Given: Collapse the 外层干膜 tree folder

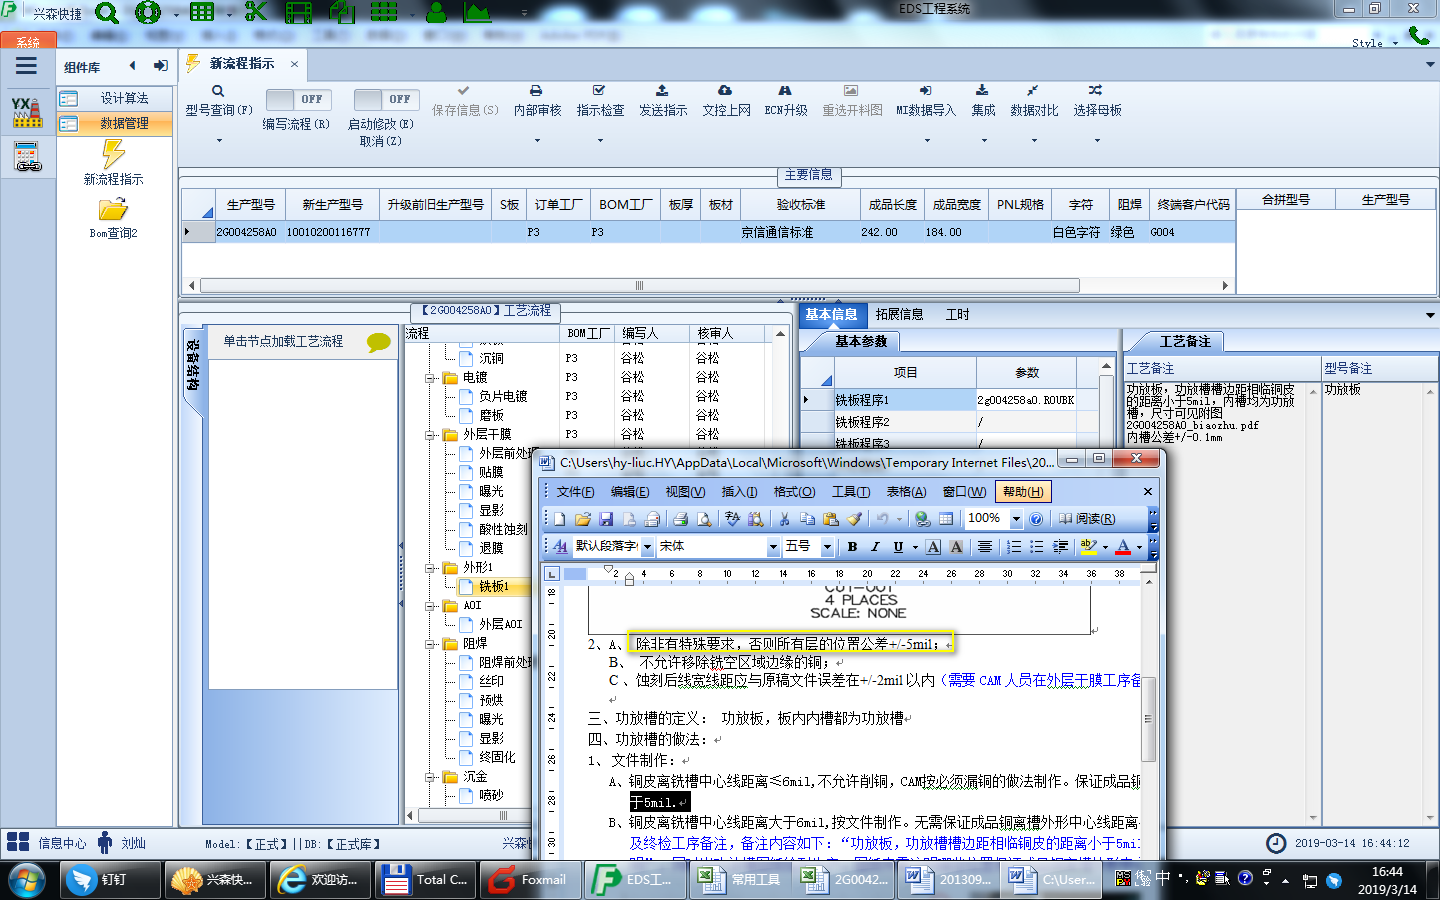Looking at the screenshot, I should (430, 435).
